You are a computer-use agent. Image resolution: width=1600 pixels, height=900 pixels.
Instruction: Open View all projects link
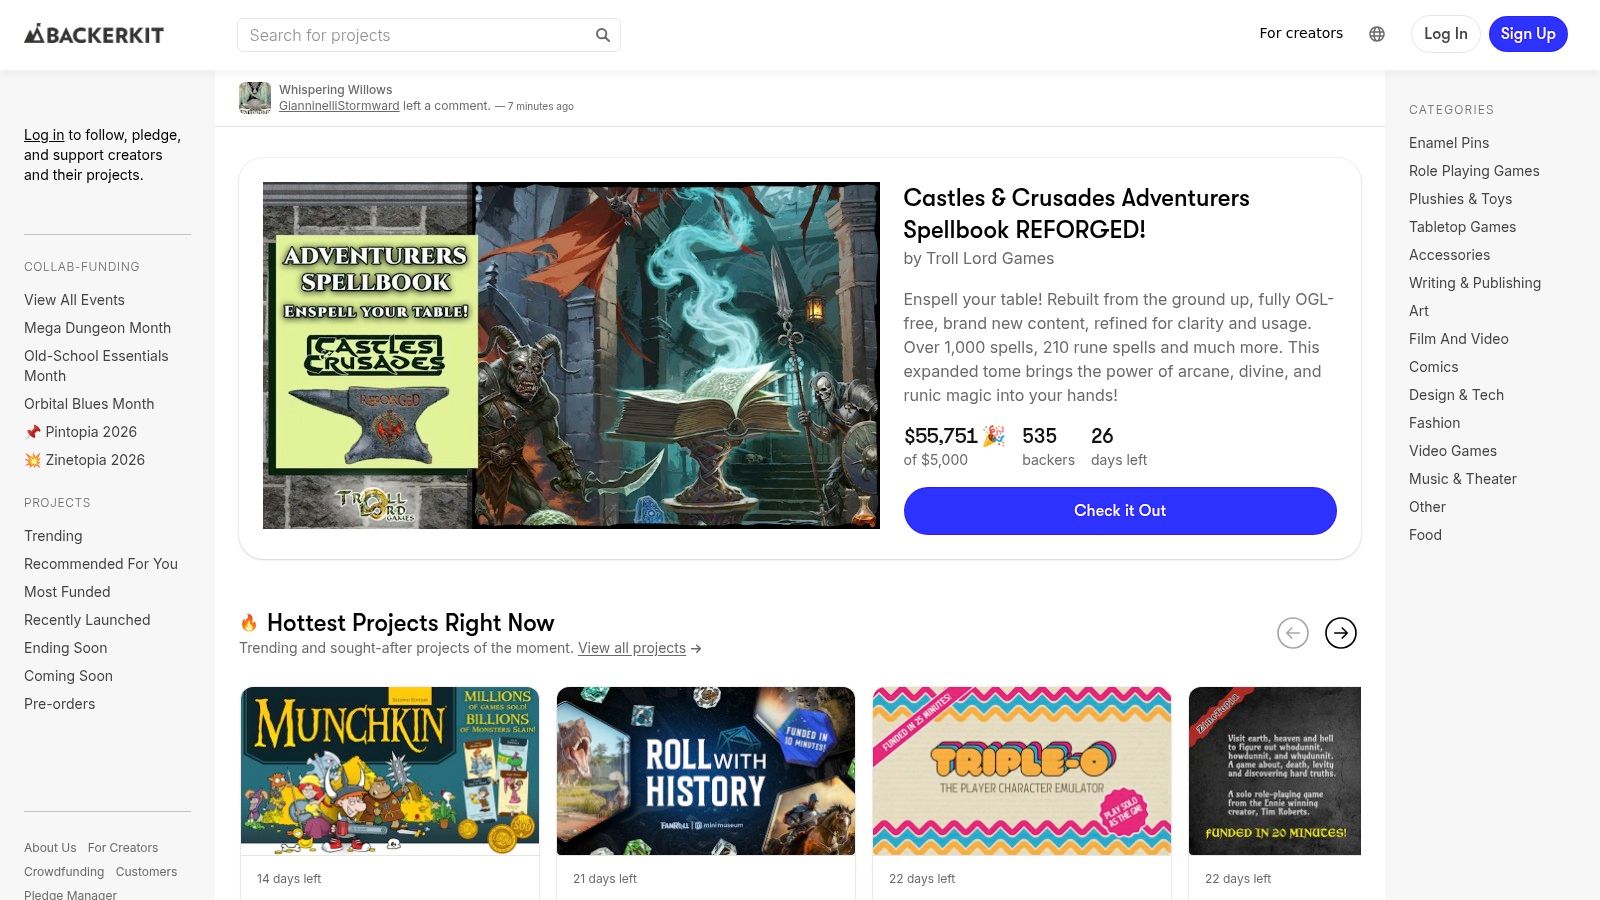[x=632, y=648]
